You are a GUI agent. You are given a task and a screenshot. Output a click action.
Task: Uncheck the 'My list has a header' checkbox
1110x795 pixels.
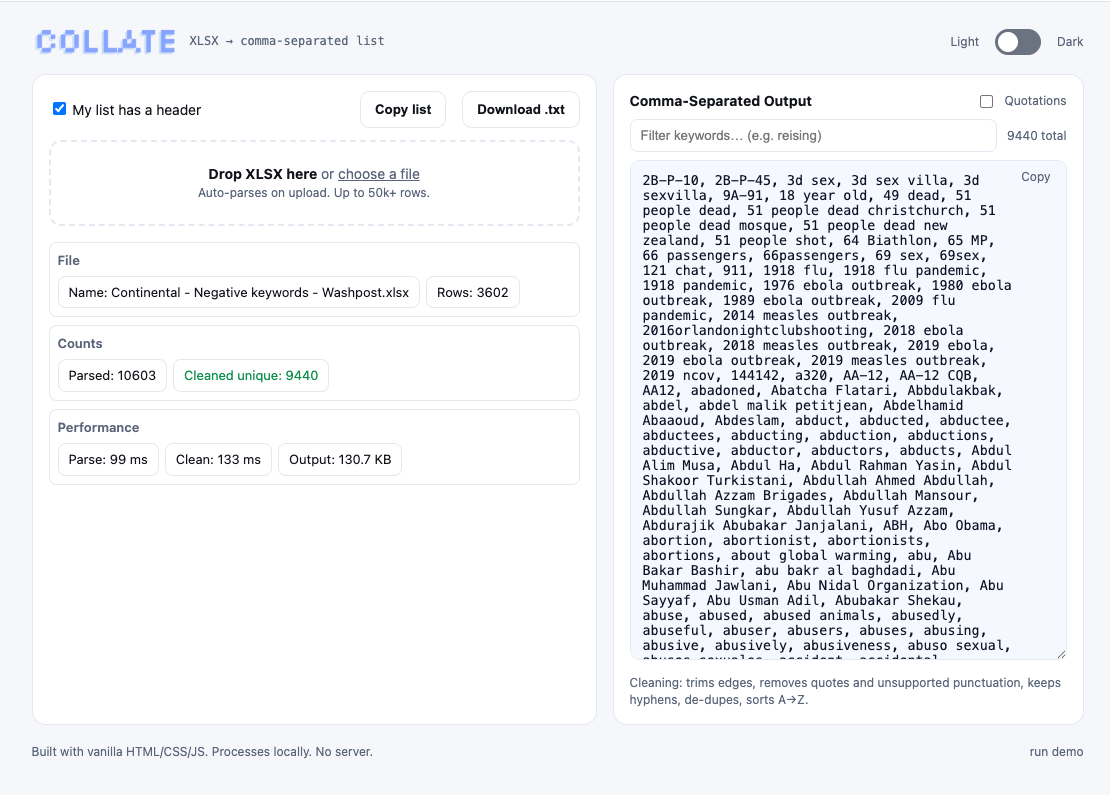[60, 109]
